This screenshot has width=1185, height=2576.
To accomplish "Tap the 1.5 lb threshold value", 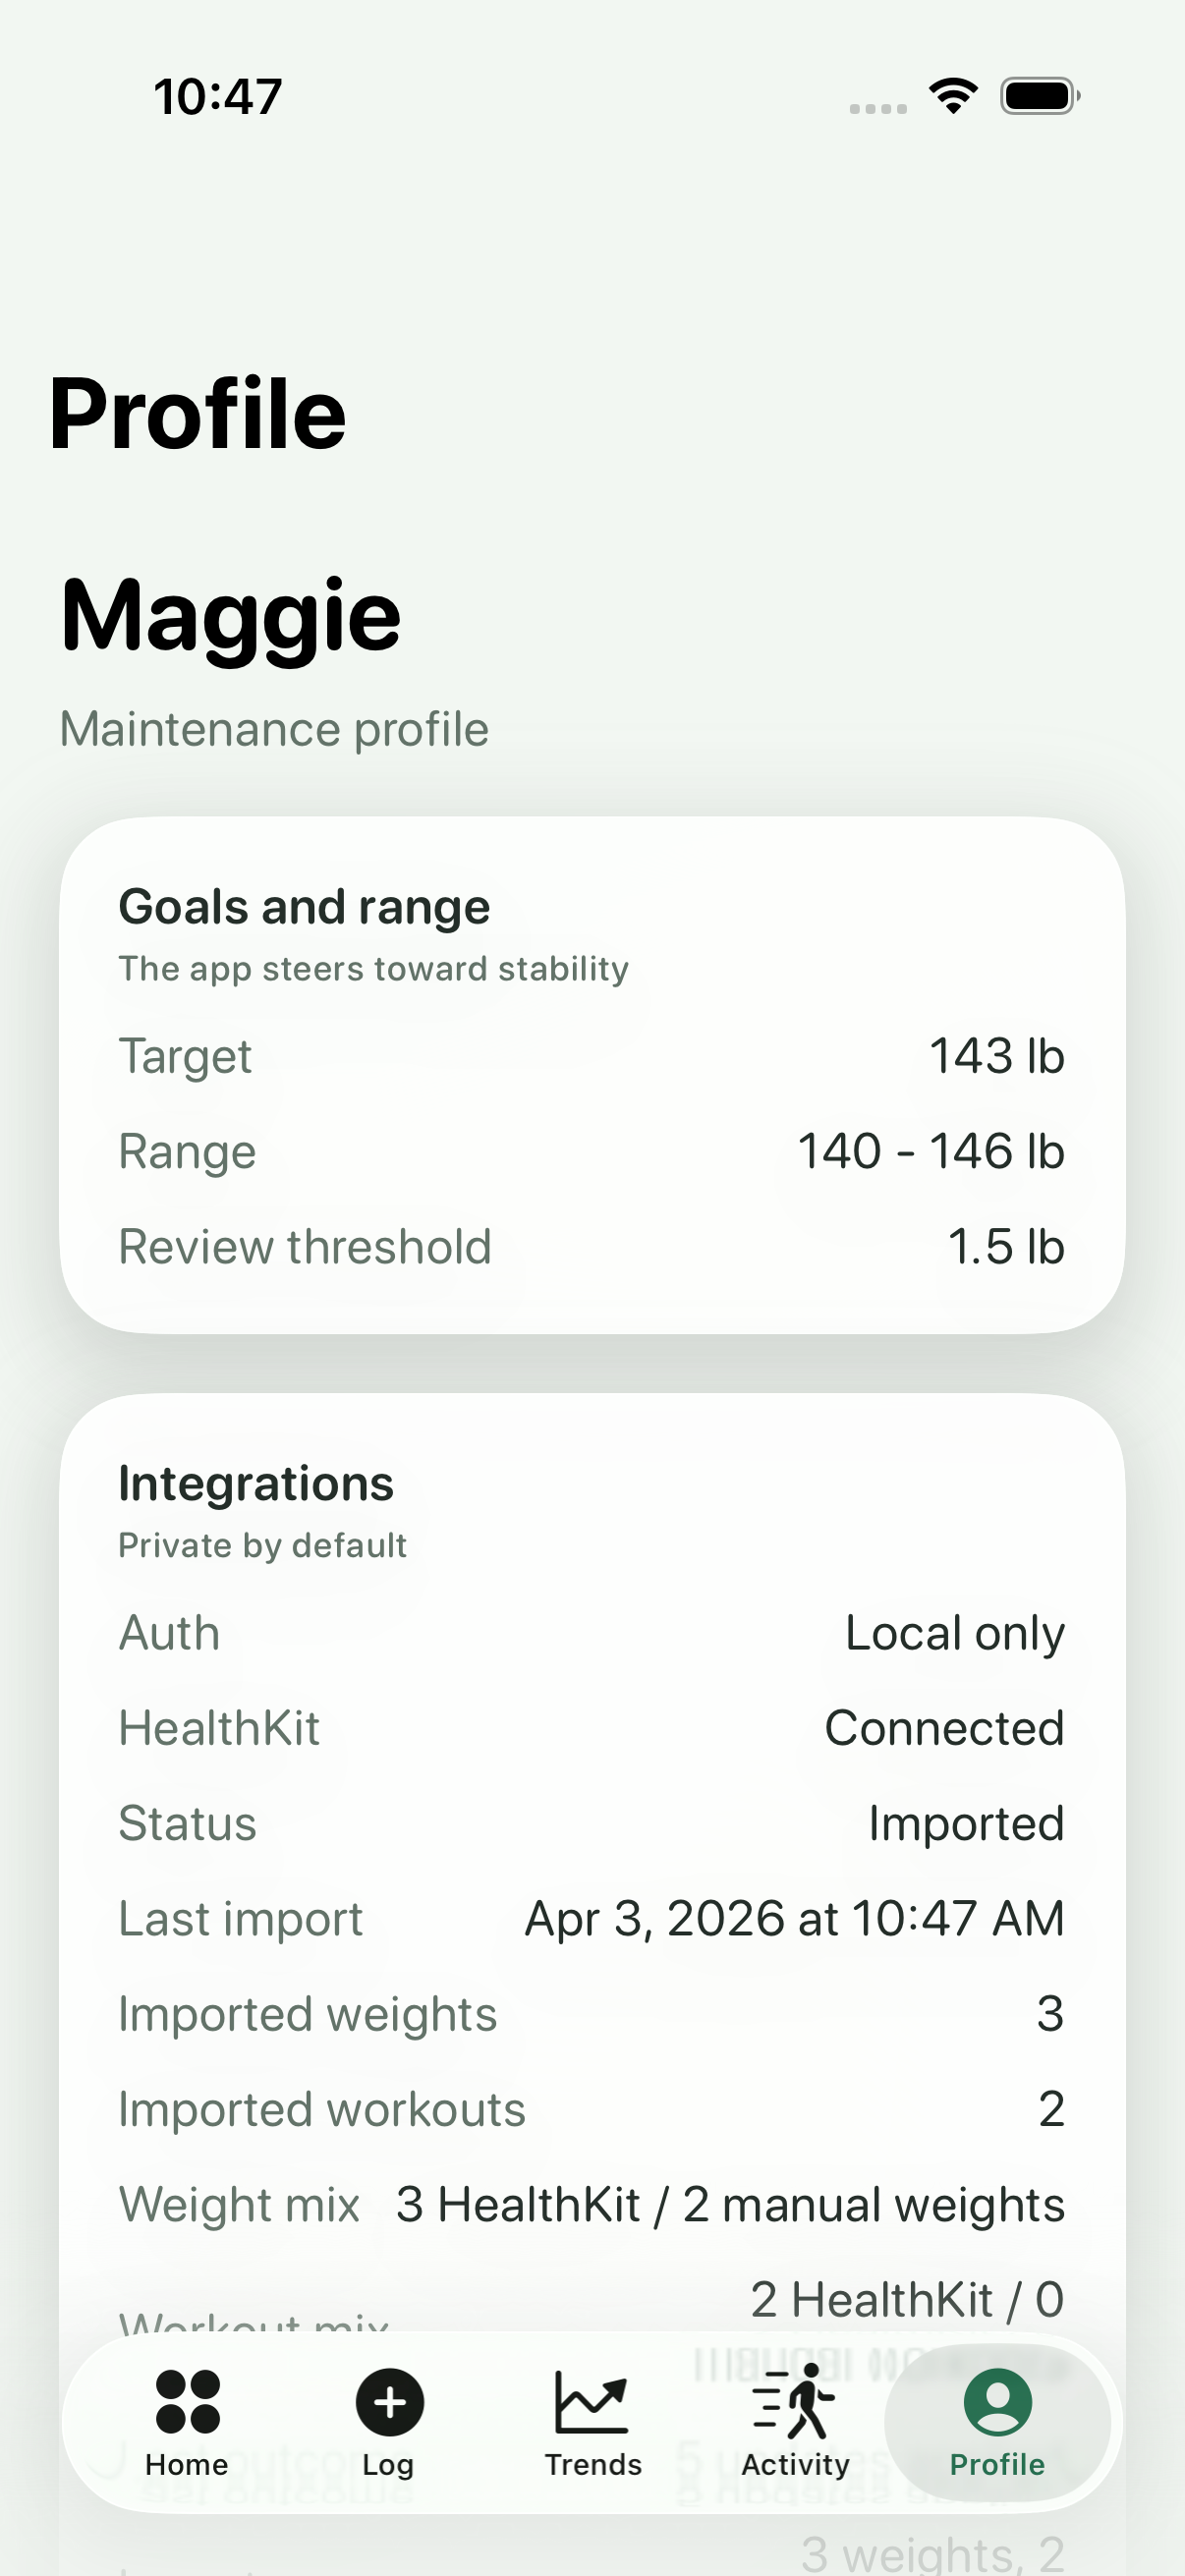I will tap(1006, 1246).
